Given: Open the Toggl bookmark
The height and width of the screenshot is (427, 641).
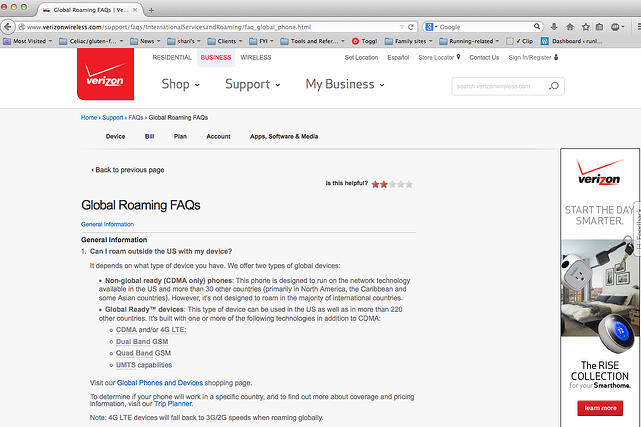Looking at the screenshot, I should [x=365, y=41].
